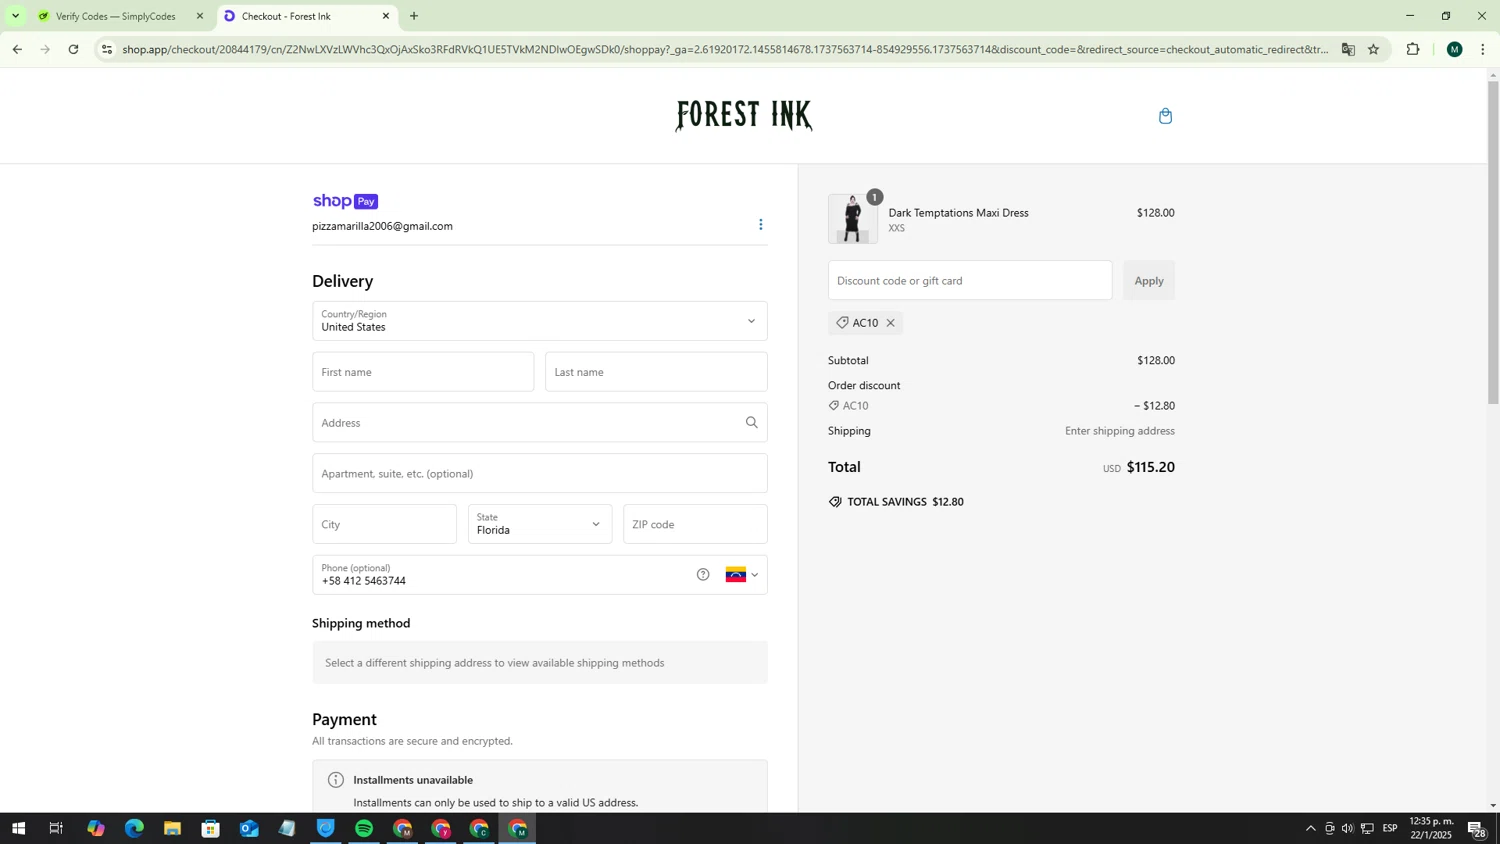Click the Discount code or gift card field
Screen dimensions: 1500x844
(x=970, y=280)
